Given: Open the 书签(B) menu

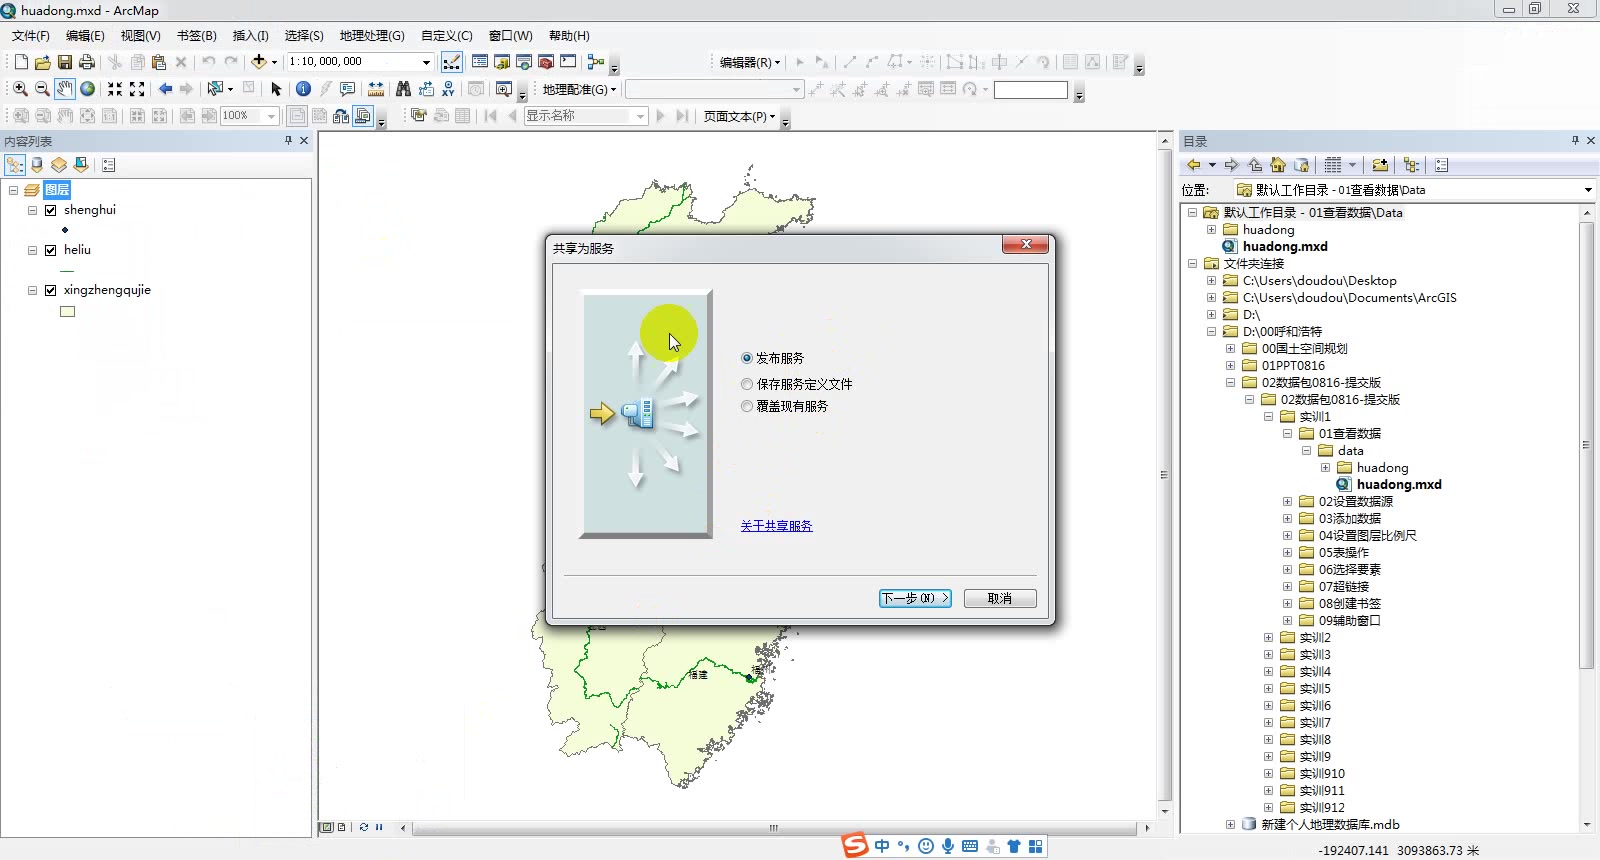Looking at the screenshot, I should [x=196, y=35].
